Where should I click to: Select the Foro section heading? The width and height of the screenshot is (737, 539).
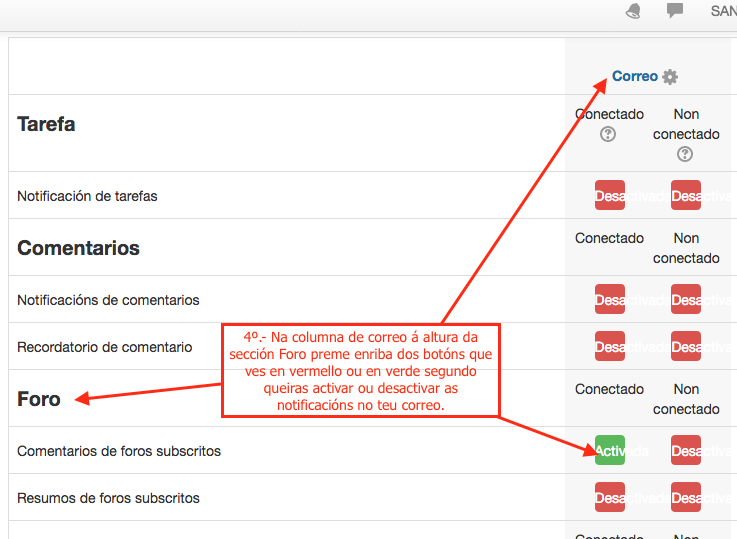39,399
